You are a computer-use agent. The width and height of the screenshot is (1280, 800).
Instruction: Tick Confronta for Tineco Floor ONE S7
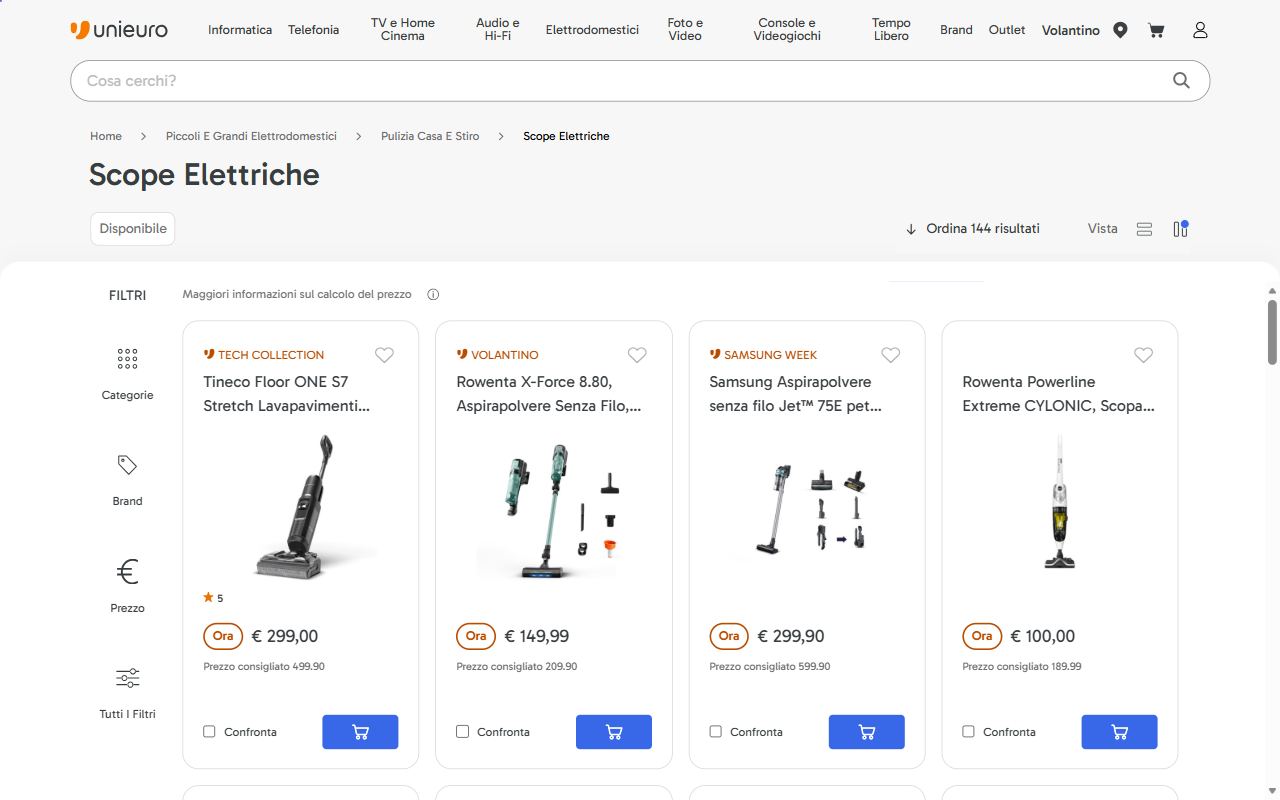[209, 732]
